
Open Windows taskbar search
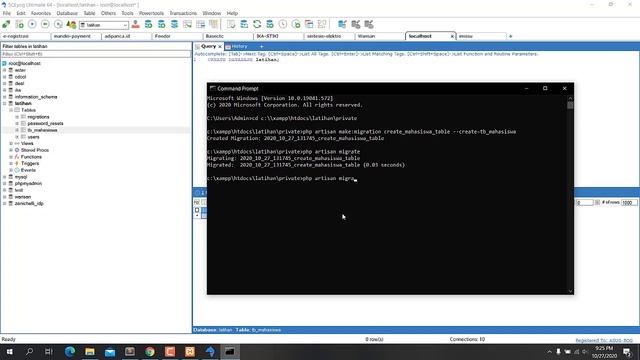tap(29, 351)
